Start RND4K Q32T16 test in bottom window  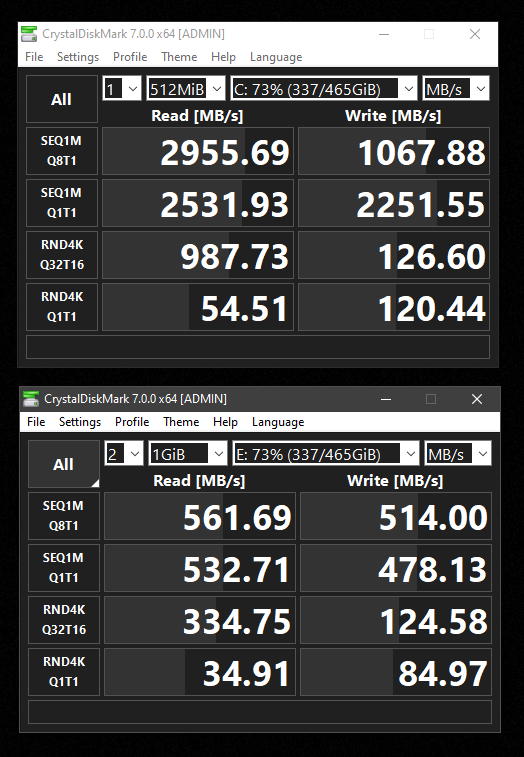(x=64, y=620)
